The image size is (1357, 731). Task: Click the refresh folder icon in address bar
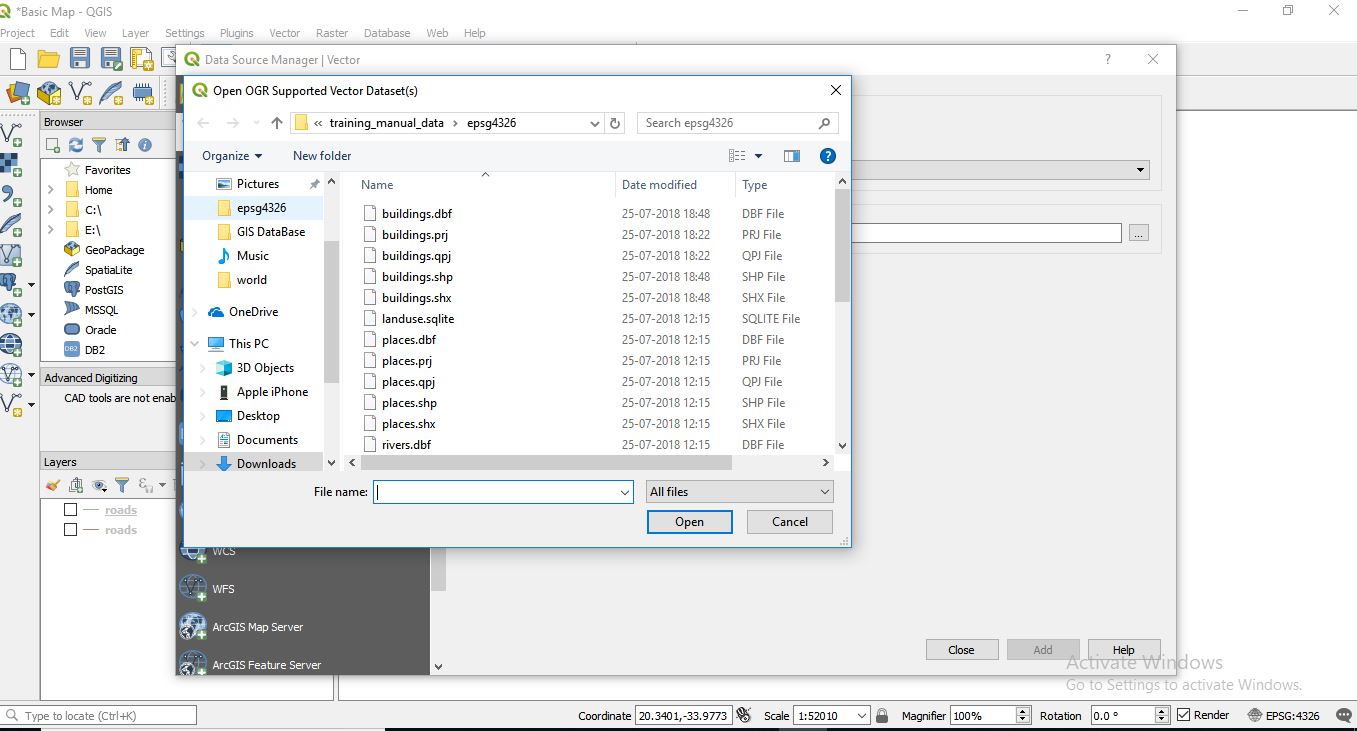[x=615, y=123]
